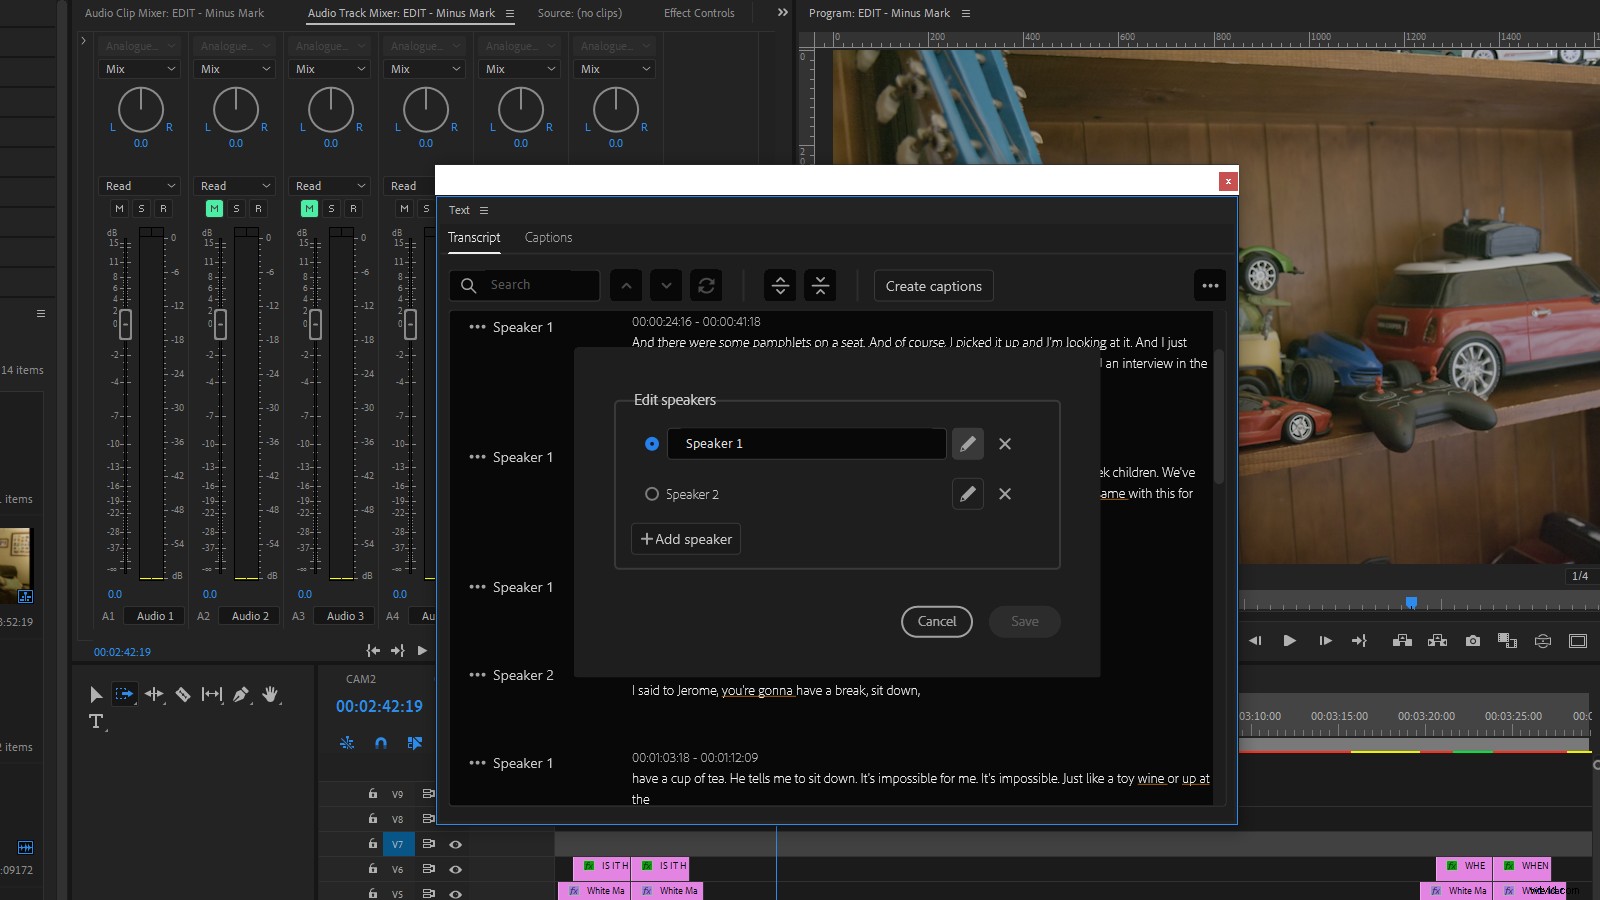The width and height of the screenshot is (1600, 900).
Task: Select the Type tool
Action: (x=95, y=721)
